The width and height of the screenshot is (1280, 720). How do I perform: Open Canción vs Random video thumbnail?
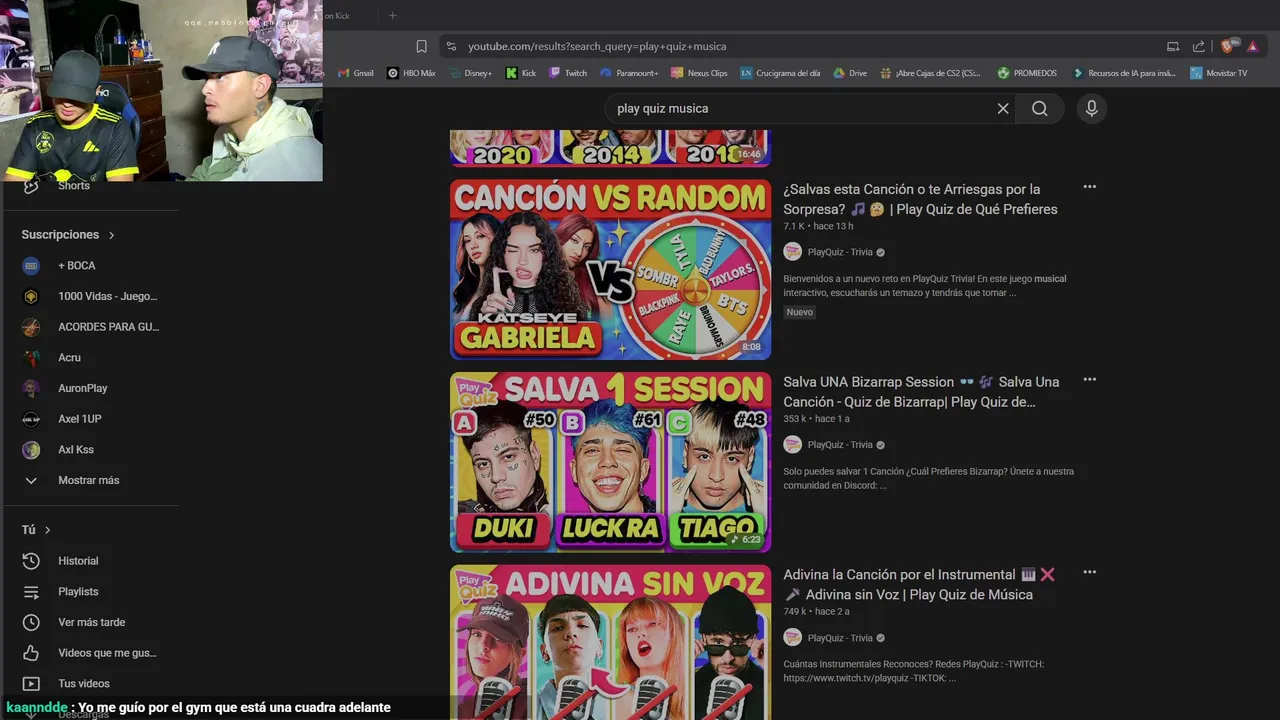[610, 269]
